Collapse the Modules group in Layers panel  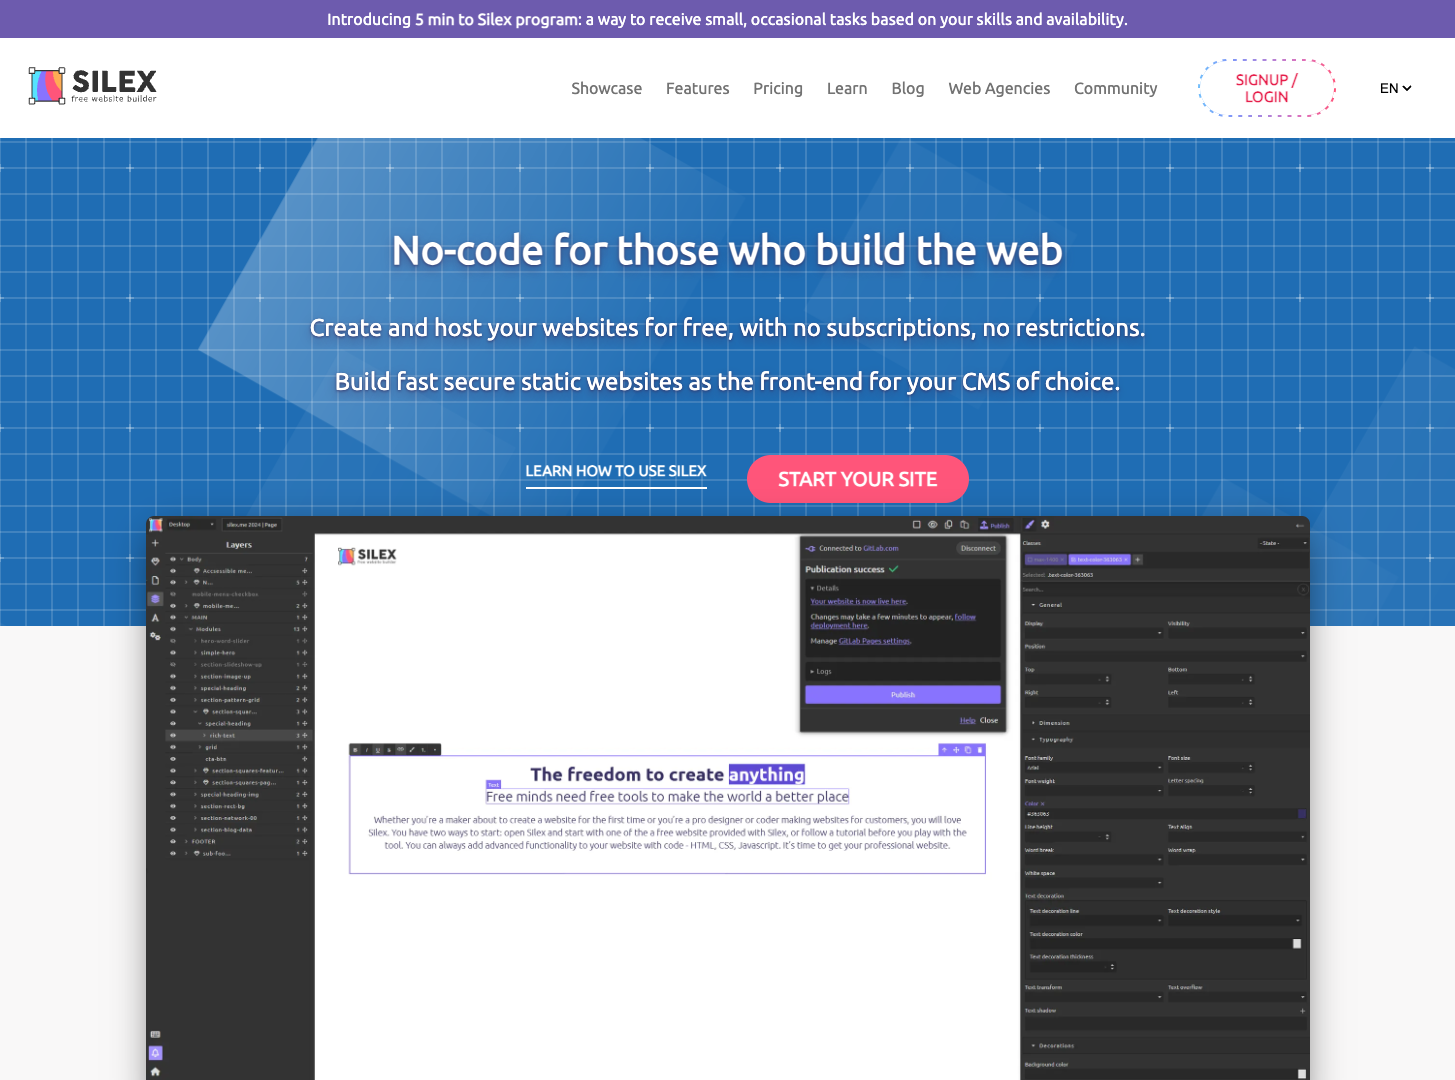(x=190, y=629)
